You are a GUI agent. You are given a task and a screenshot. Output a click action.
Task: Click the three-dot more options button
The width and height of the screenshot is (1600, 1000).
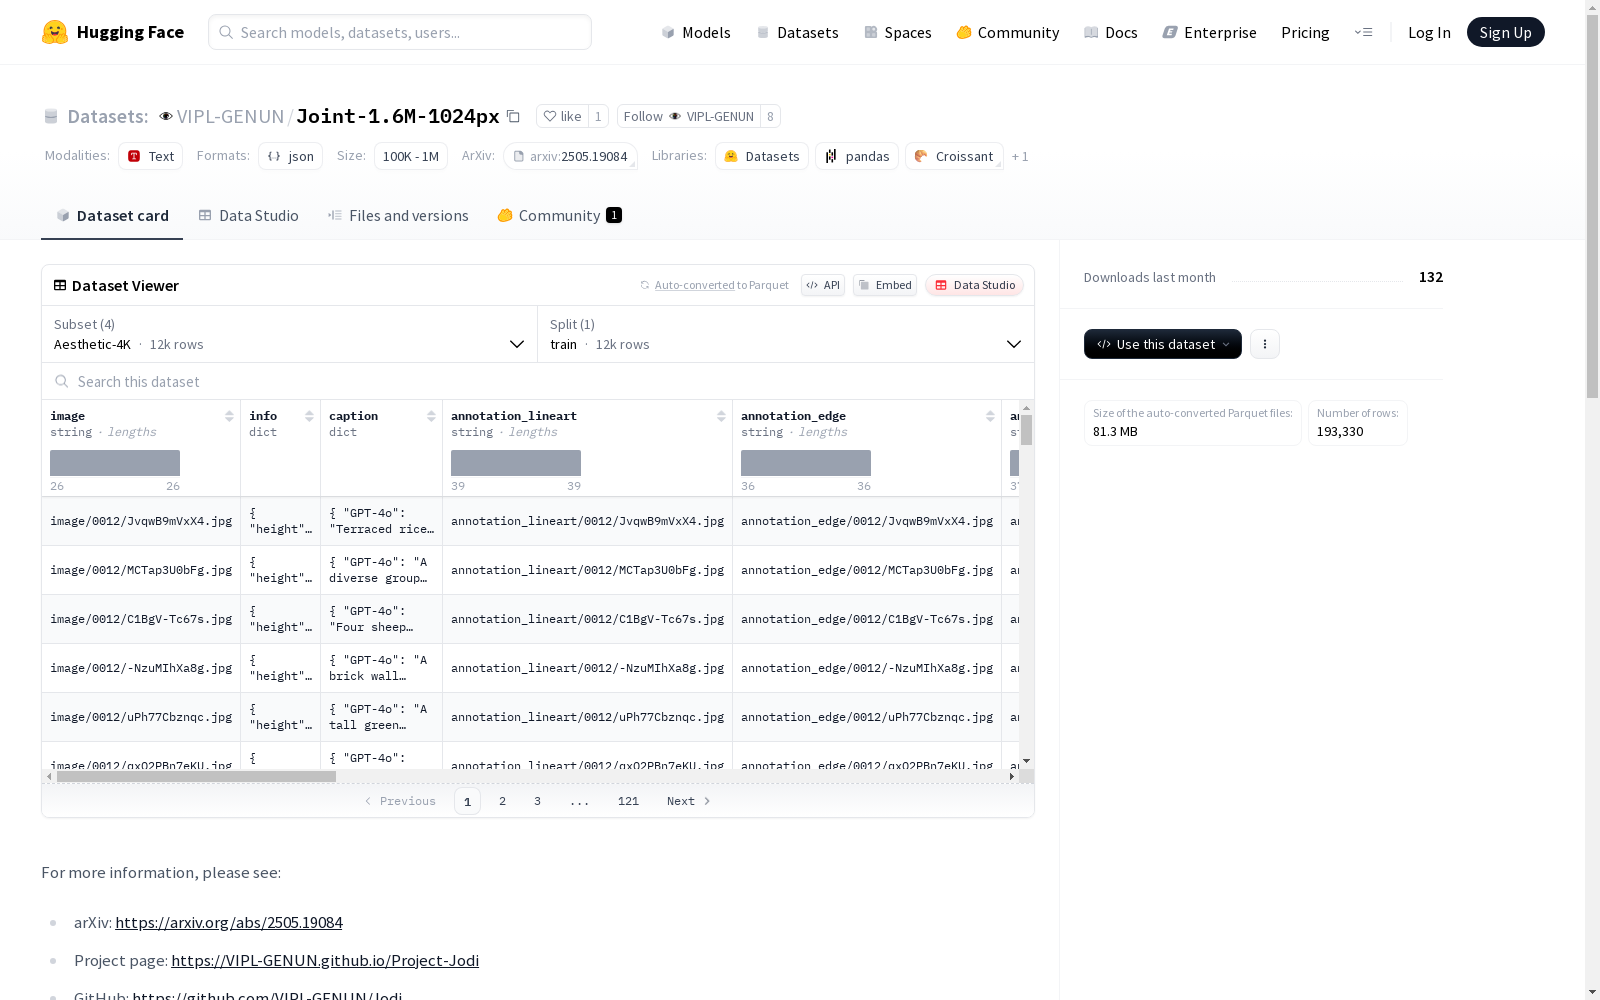(1265, 344)
